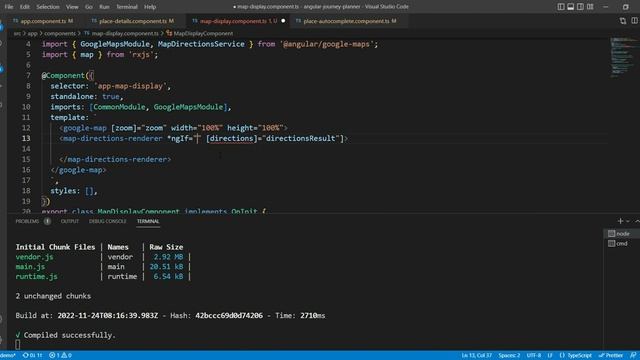The image size is (640, 360).
Task: Click '@Component' decorator on line 7
Action: pyautogui.click(x=63, y=76)
